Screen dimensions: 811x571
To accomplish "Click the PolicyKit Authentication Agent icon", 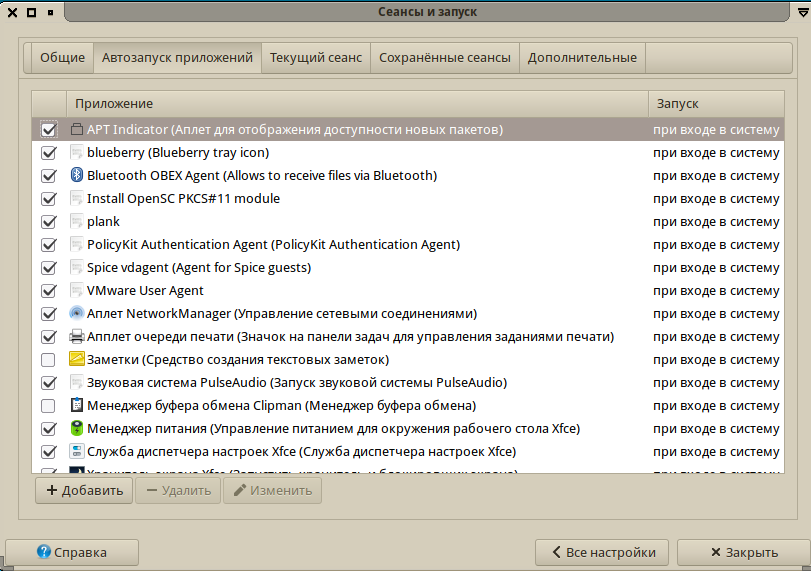I will (77, 245).
